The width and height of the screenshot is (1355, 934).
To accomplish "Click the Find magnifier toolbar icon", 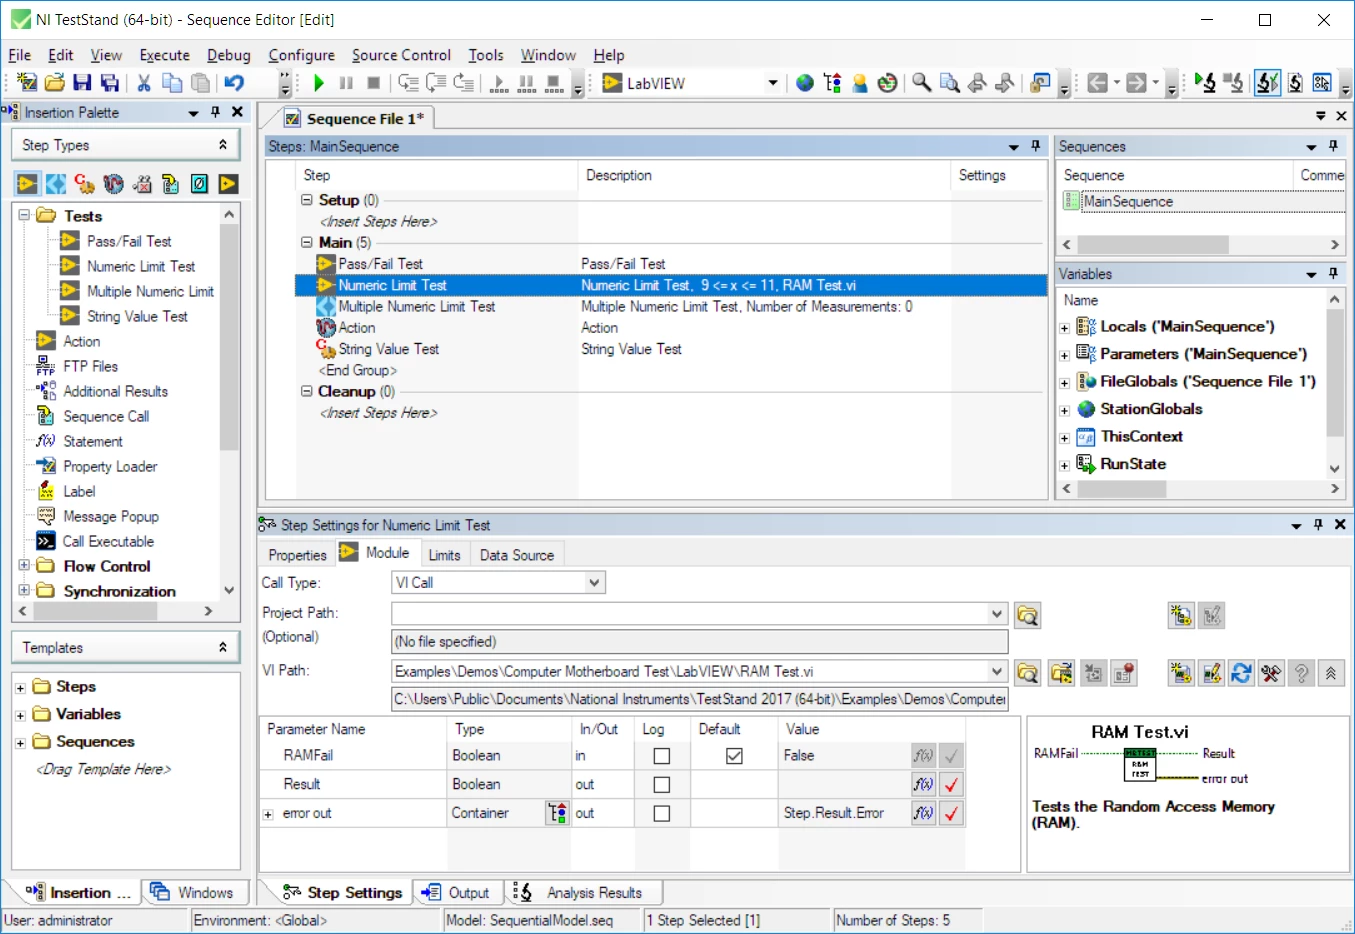I will pyautogui.click(x=922, y=83).
